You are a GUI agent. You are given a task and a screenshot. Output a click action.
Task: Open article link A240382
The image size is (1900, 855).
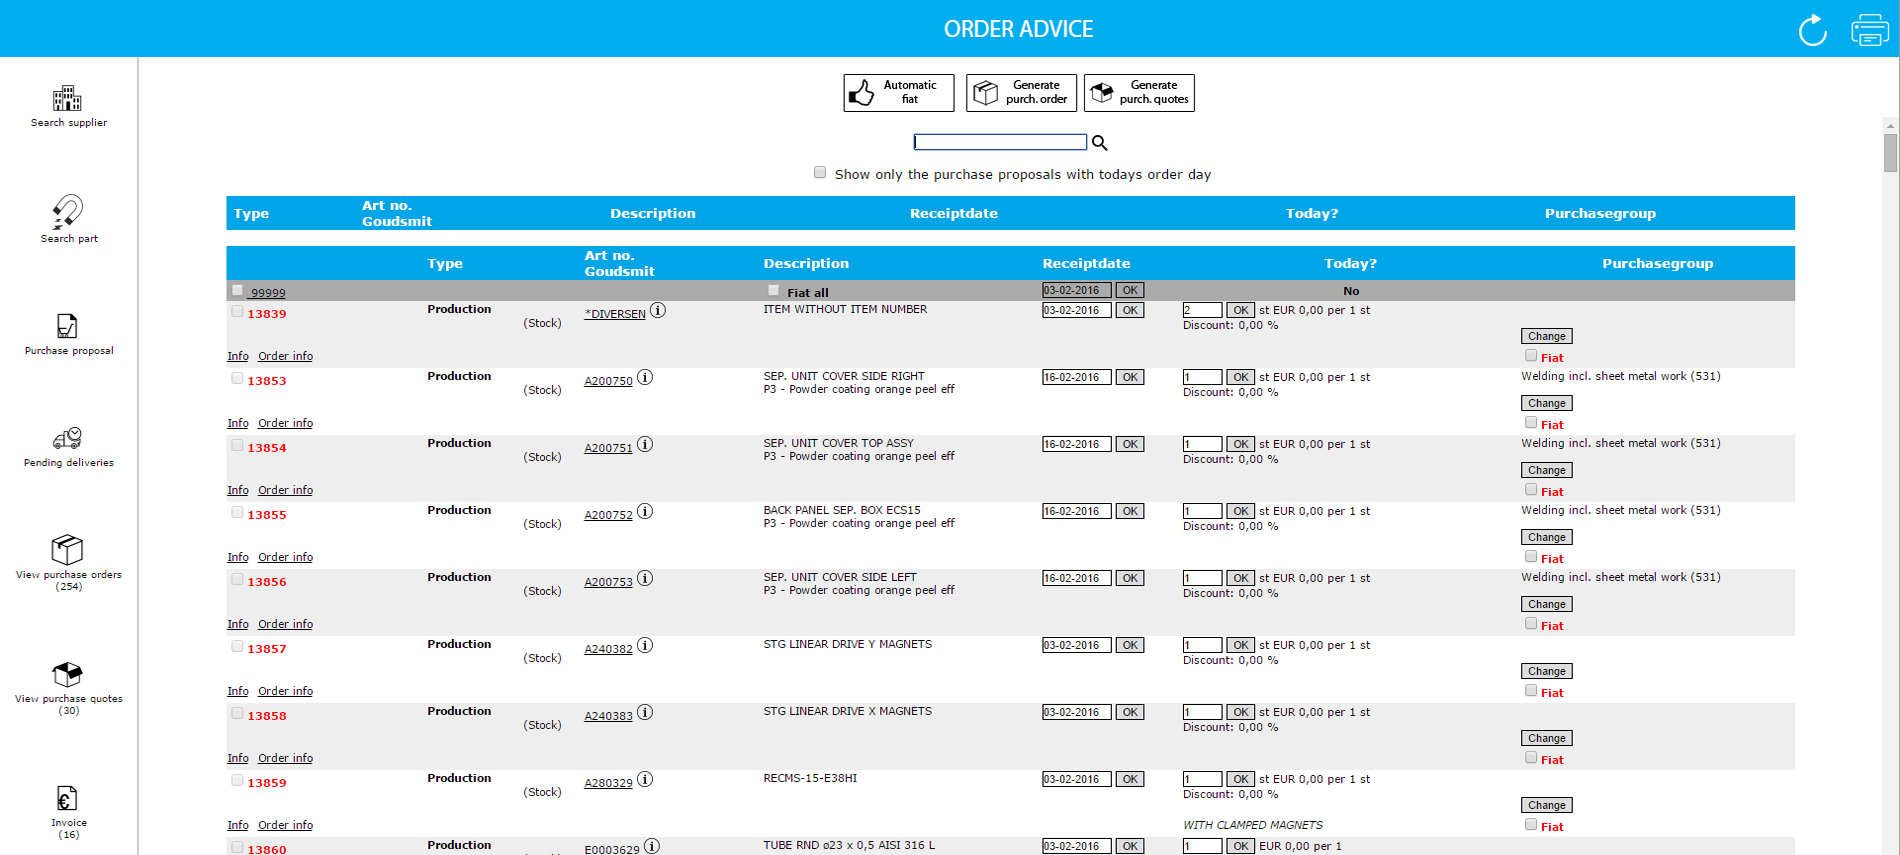coord(608,649)
